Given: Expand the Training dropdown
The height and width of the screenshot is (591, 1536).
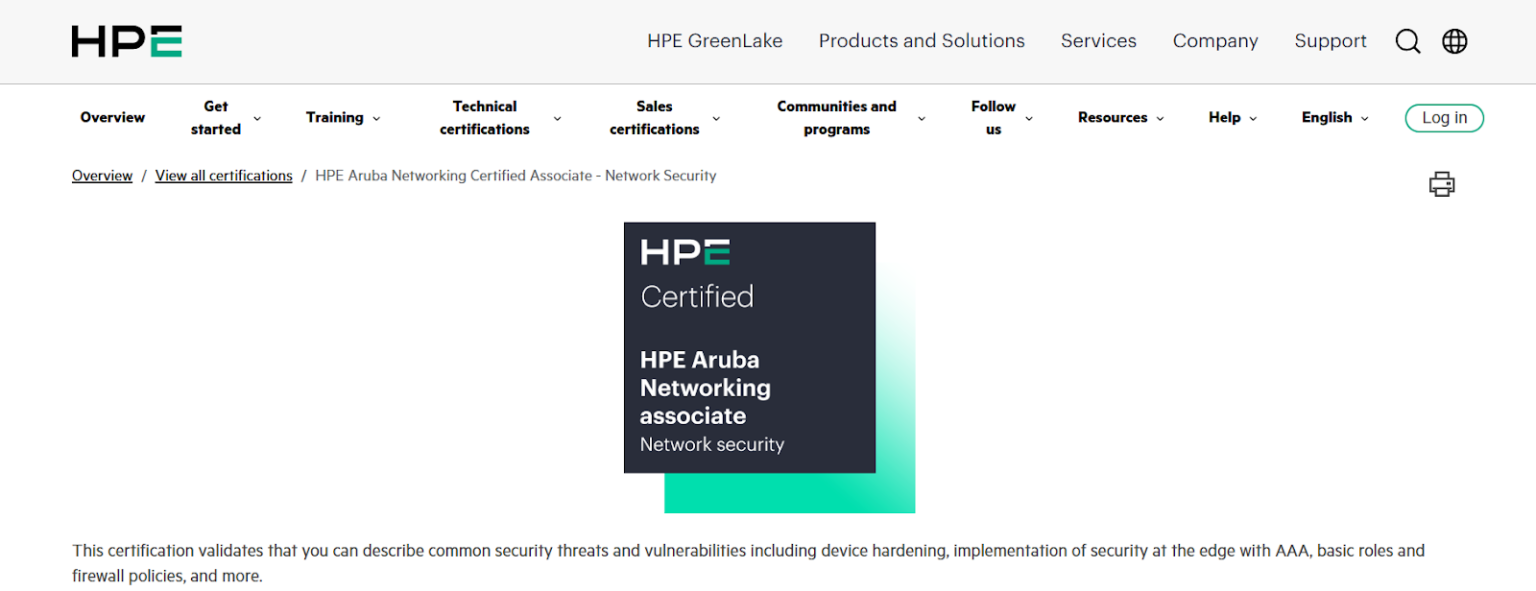Looking at the screenshot, I should tap(343, 118).
